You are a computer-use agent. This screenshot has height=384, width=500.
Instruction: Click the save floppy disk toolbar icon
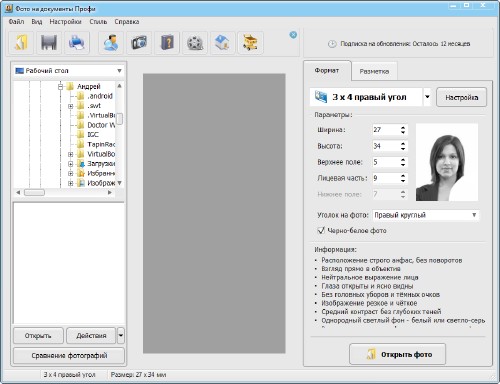pyautogui.click(x=49, y=43)
